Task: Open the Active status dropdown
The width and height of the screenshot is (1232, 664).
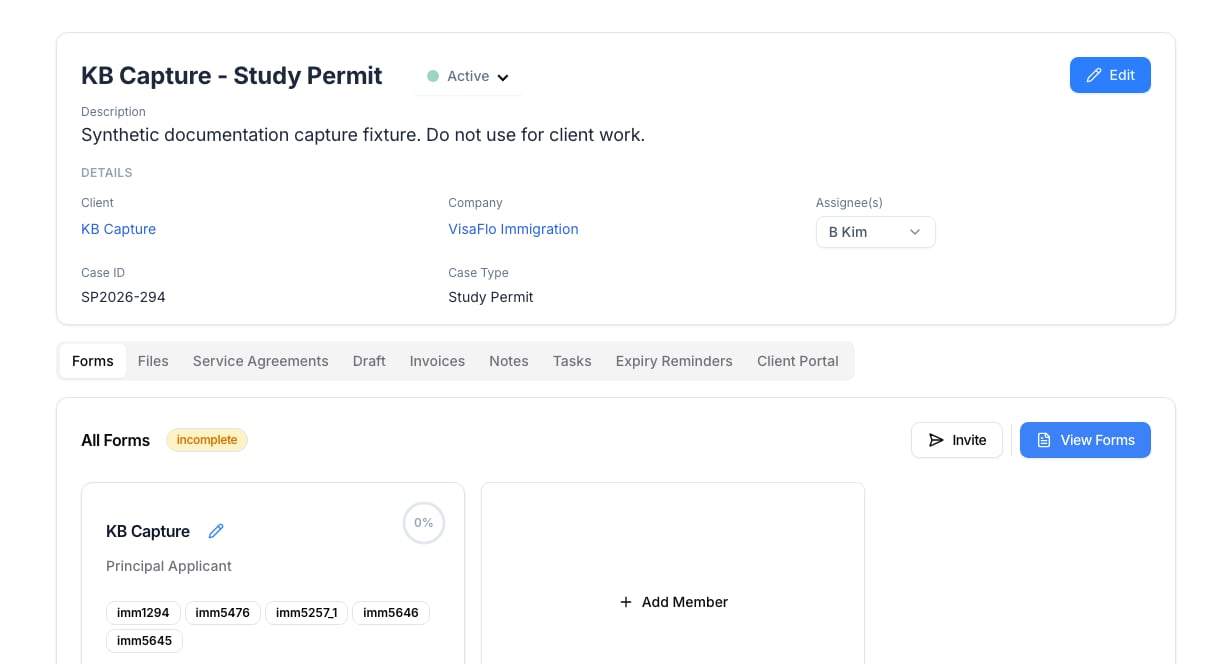Action: [x=468, y=76]
